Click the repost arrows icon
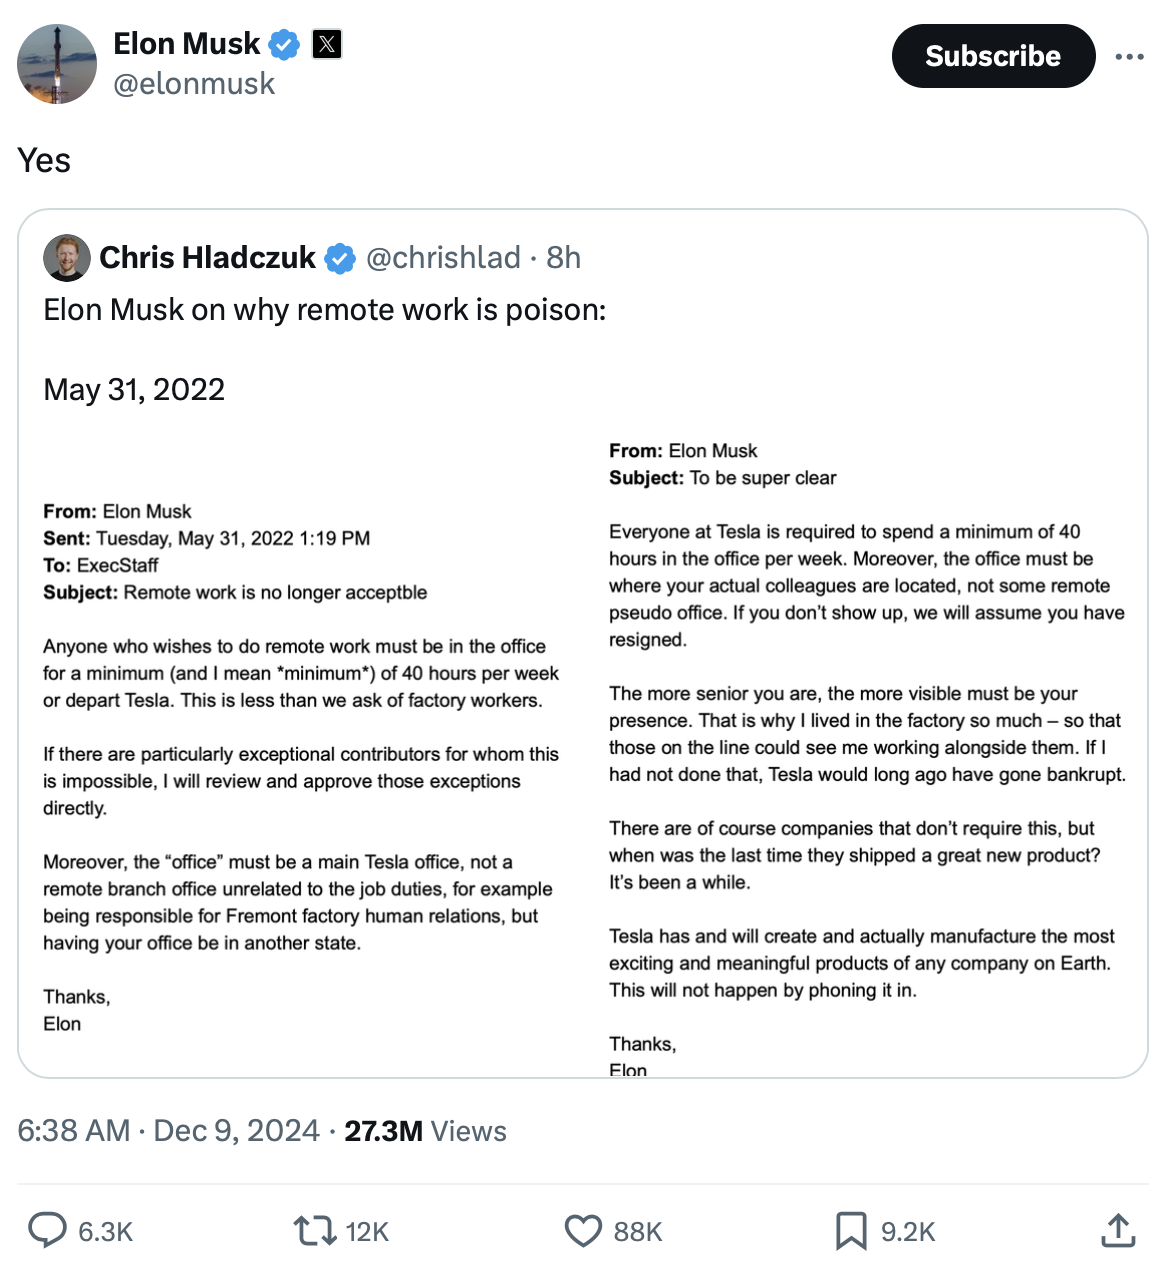The height and width of the screenshot is (1272, 1172). (314, 1230)
